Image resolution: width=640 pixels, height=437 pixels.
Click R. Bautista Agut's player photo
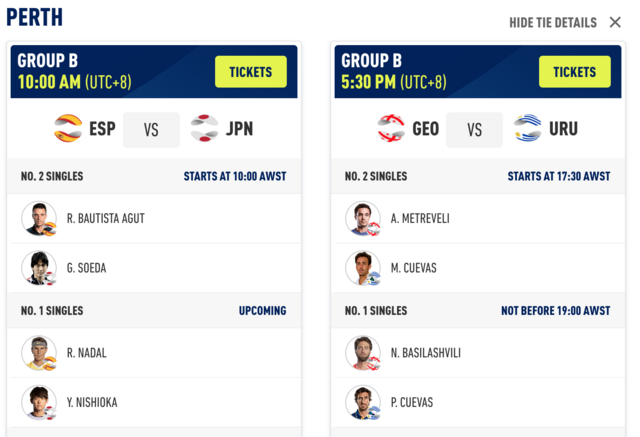(39, 218)
